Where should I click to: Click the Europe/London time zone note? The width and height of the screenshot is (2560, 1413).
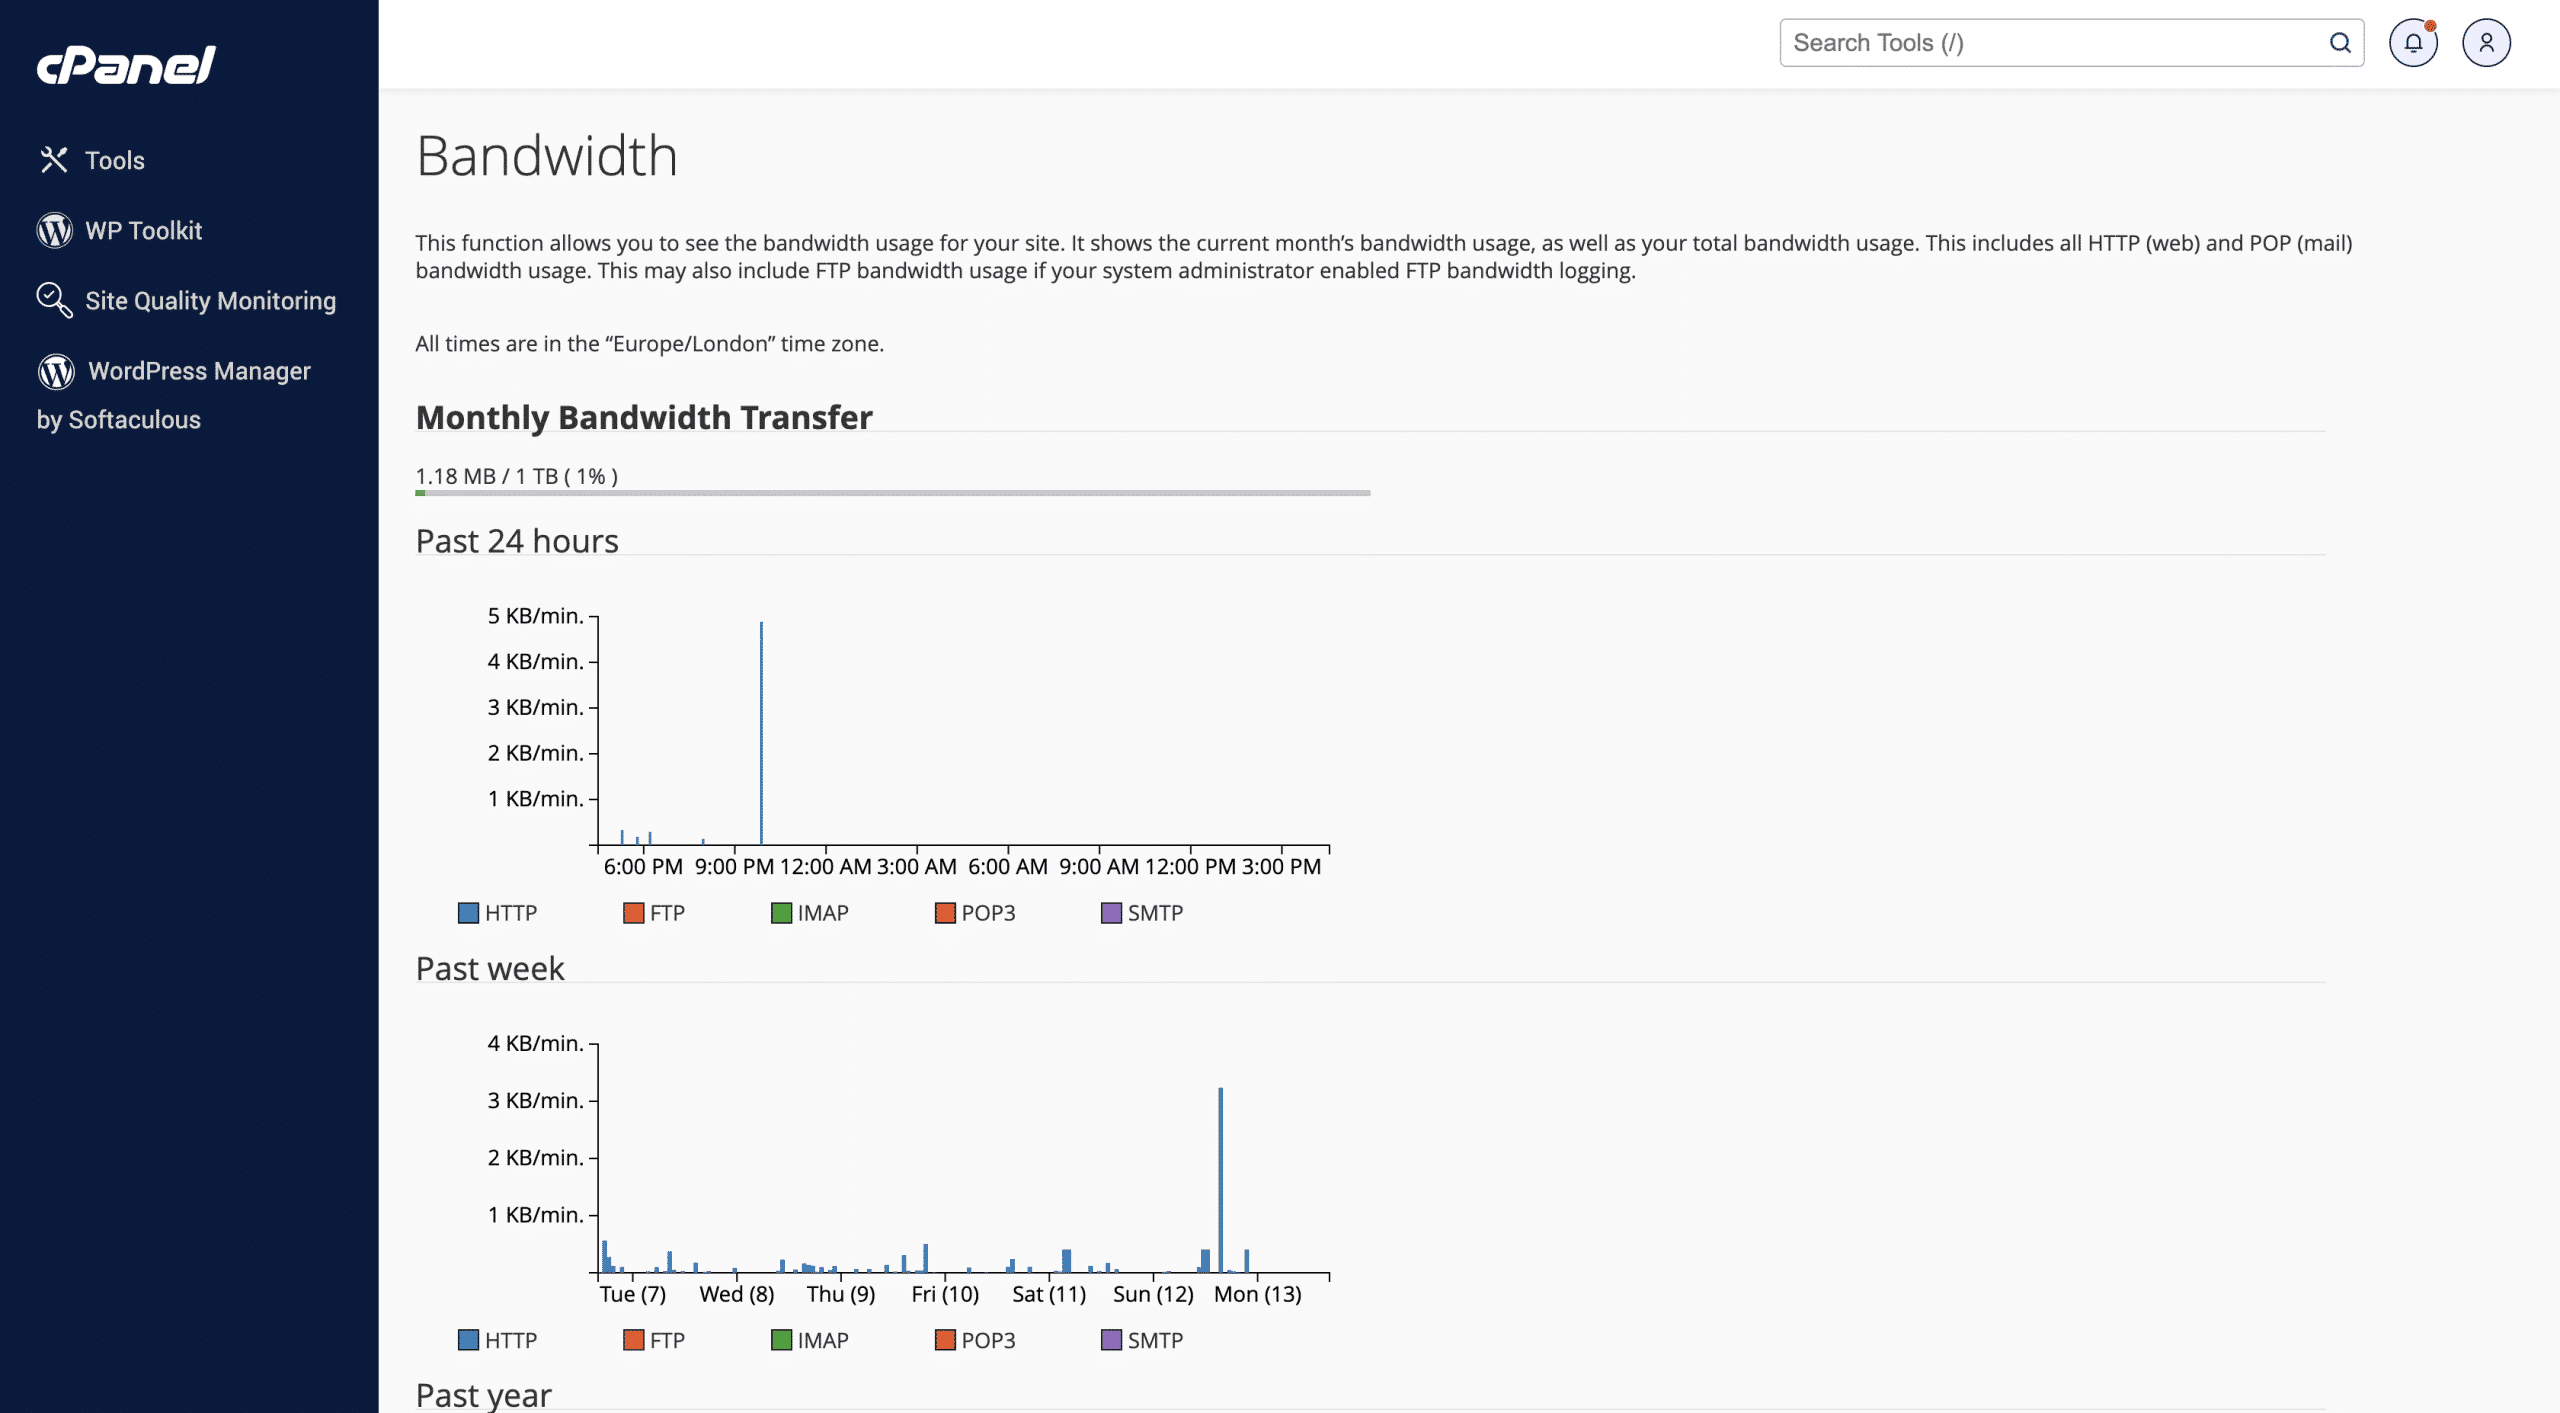[650, 344]
